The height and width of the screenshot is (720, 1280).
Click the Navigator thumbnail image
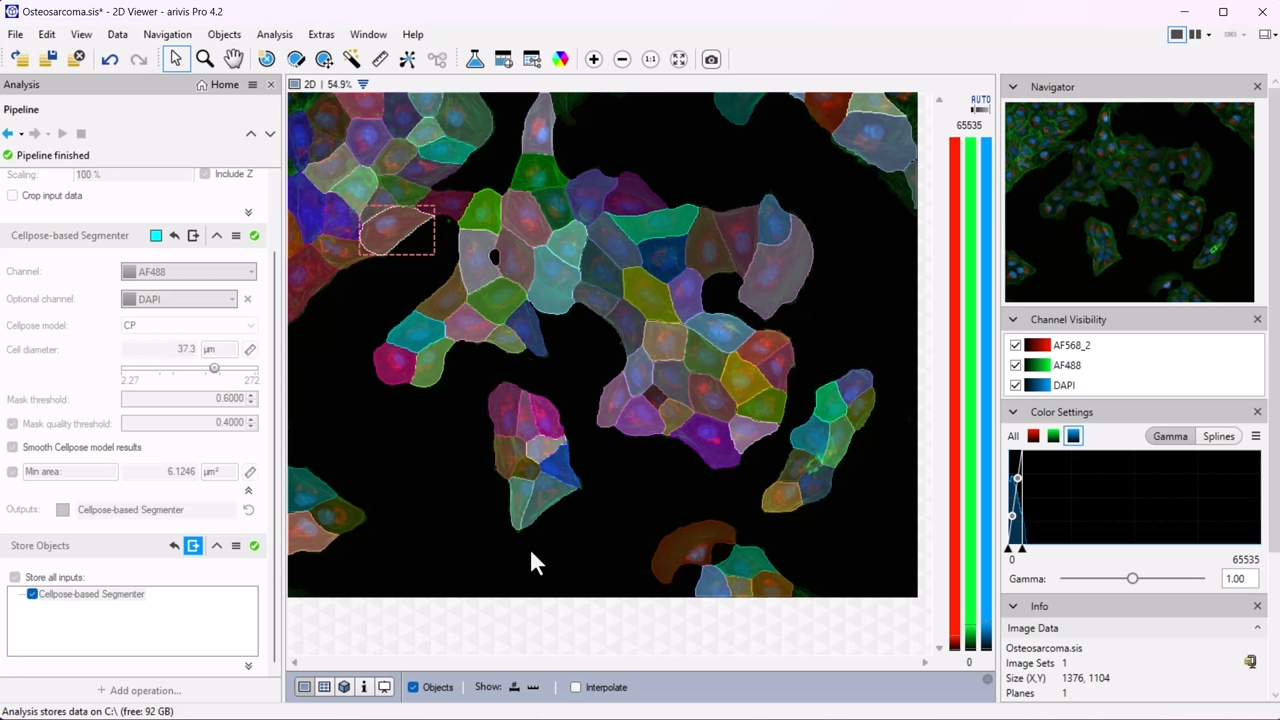tap(1128, 202)
